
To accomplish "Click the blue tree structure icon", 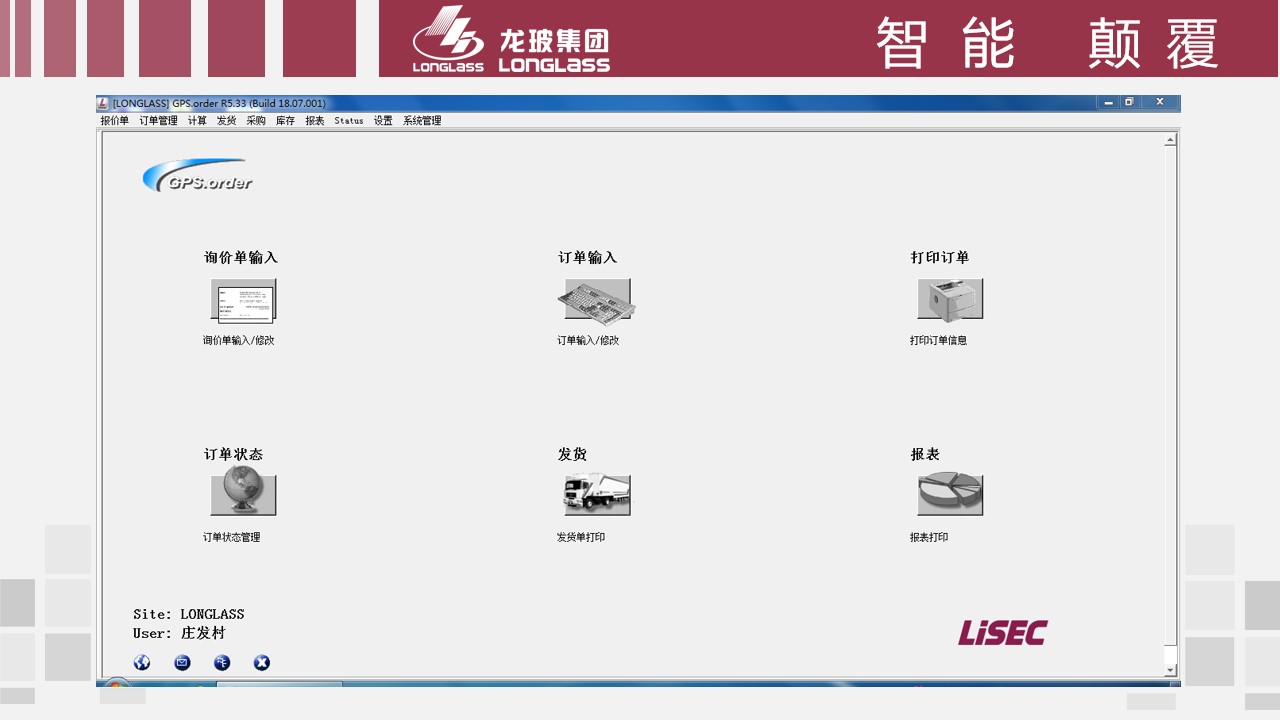I will click(222, 662).
